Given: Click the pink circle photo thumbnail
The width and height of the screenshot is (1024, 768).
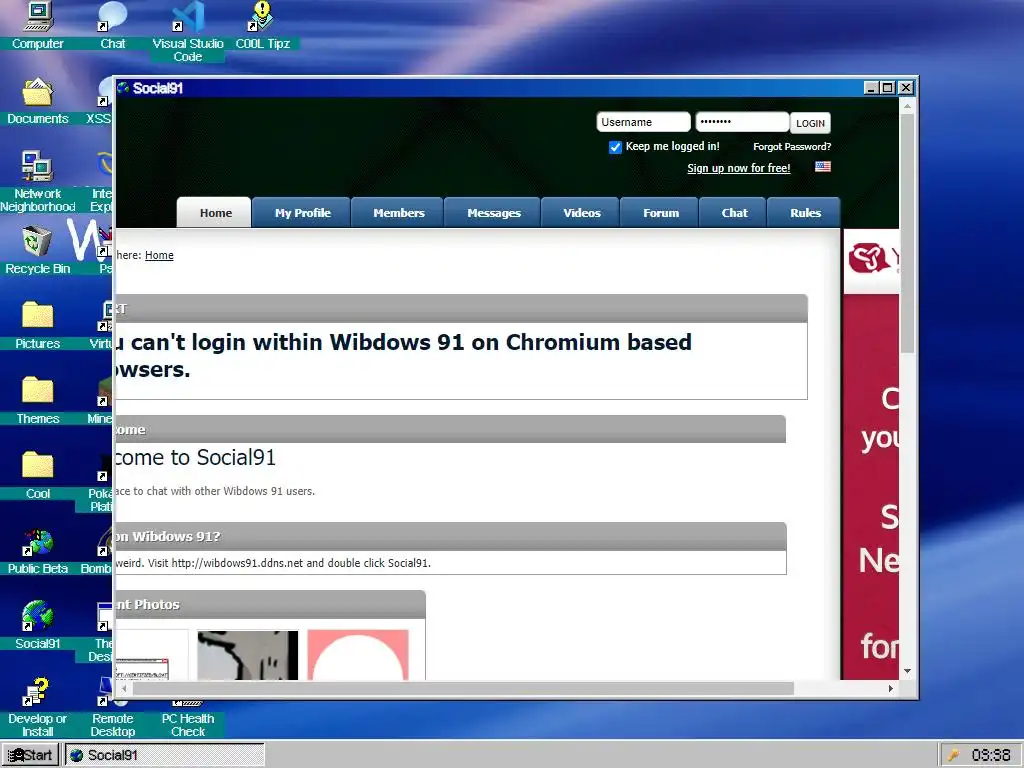Looking at the screenshot, I should click(358, 654).
